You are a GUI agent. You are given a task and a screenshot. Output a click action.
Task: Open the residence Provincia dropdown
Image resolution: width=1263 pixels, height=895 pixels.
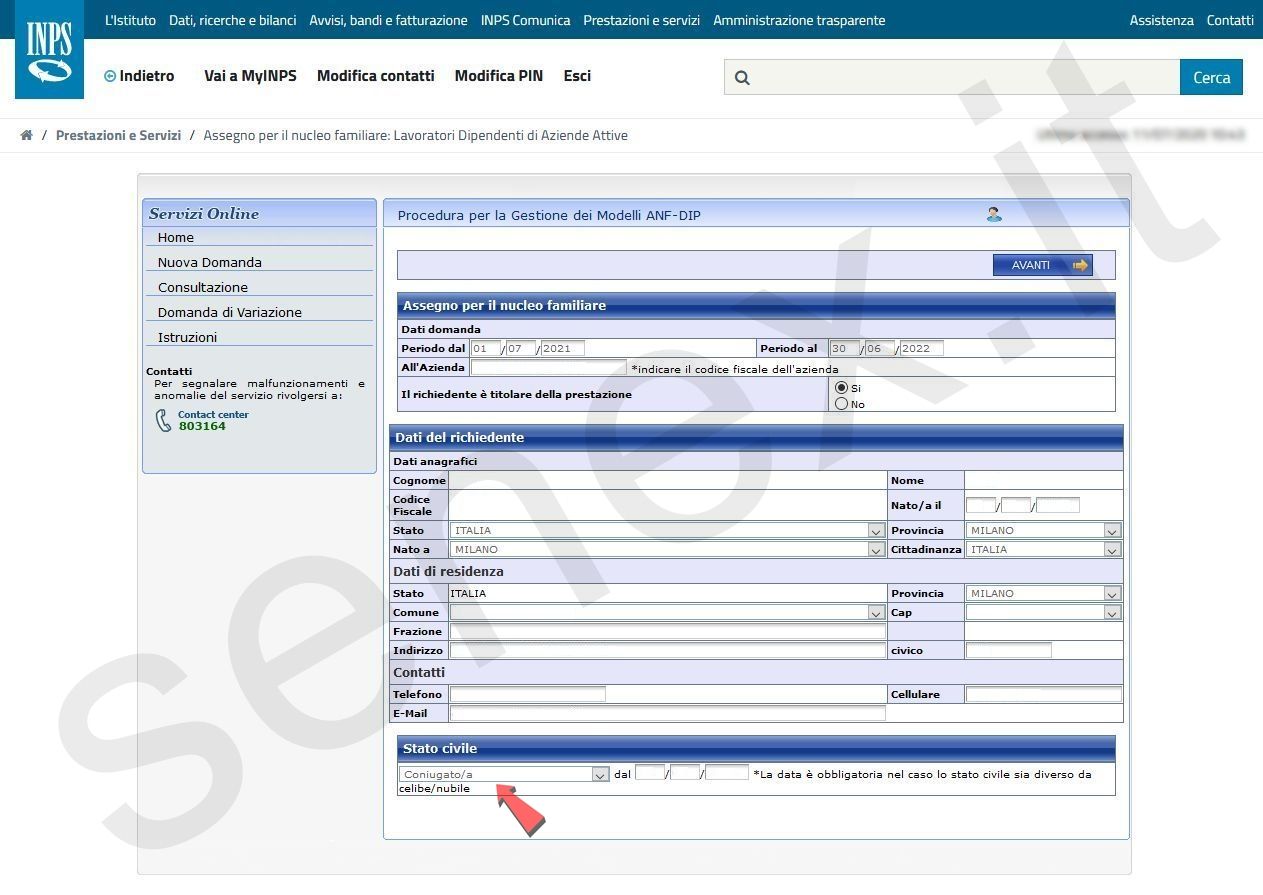1043,594
